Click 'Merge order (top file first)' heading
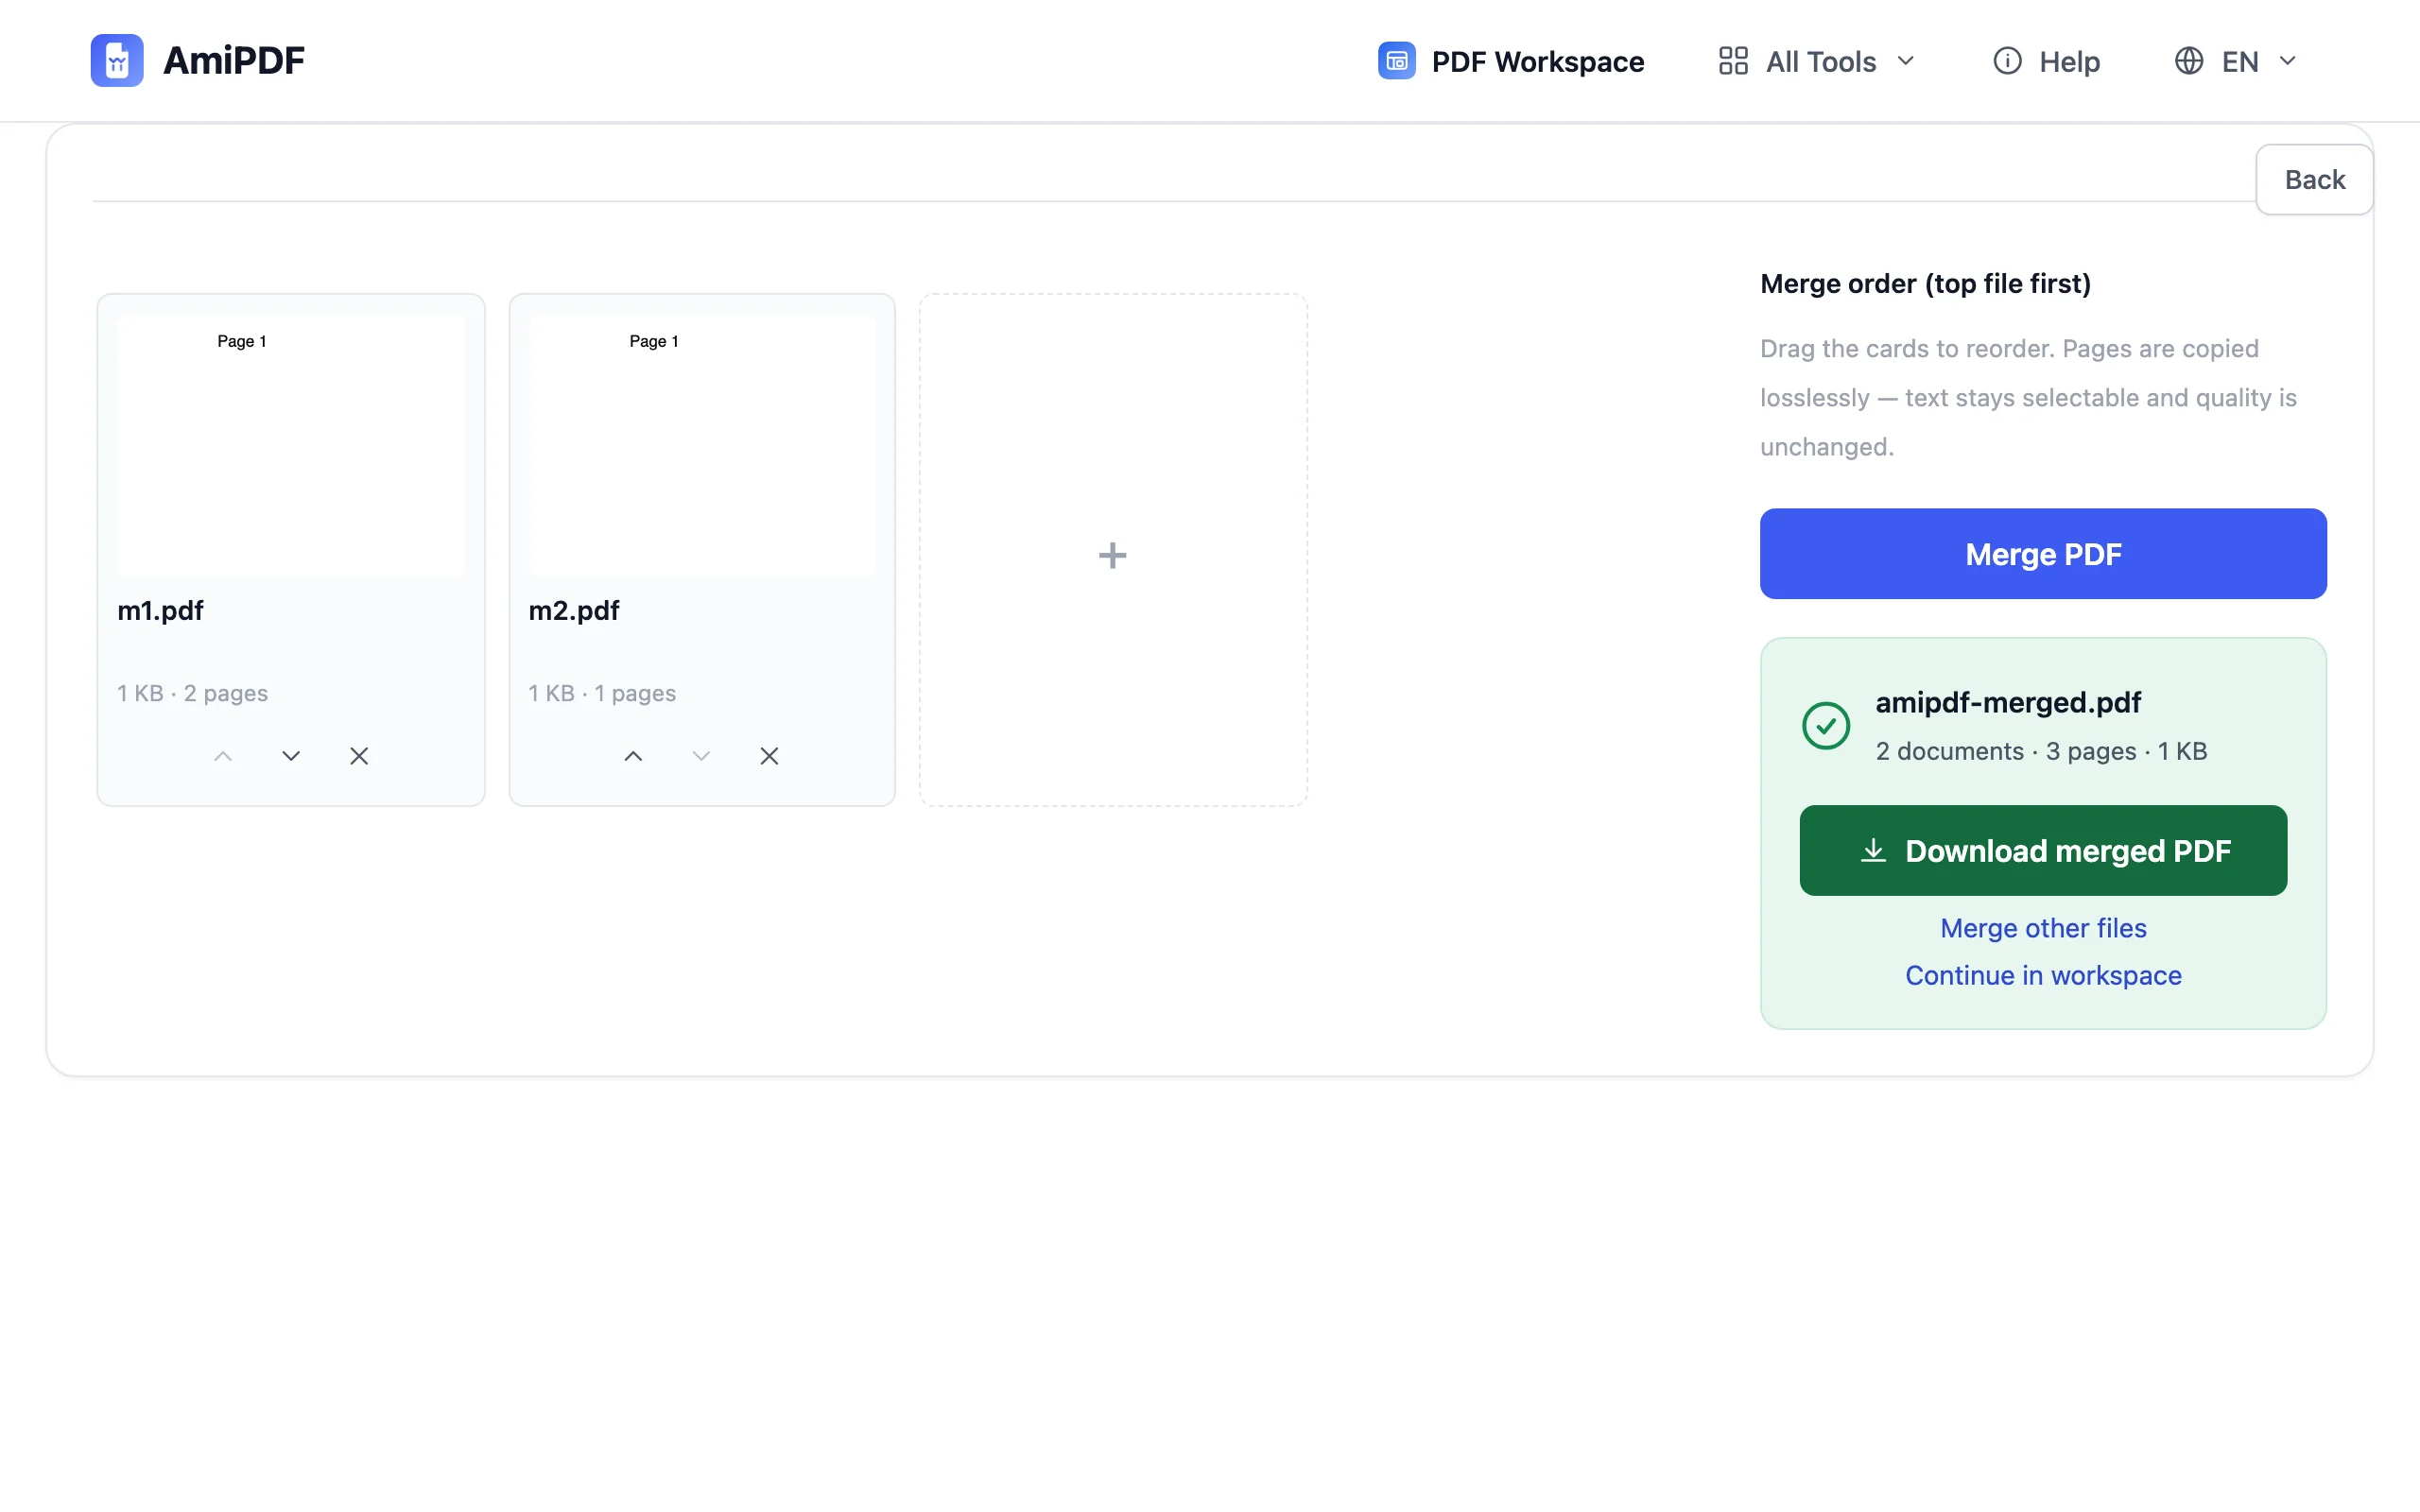 [1925, 284]
